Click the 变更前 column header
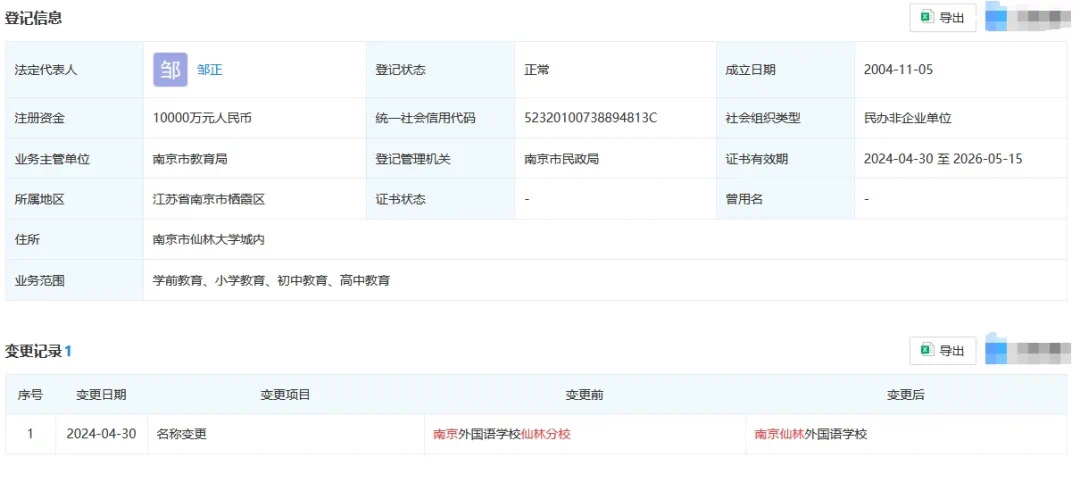 pyautogui.click(x=585, y=395)
